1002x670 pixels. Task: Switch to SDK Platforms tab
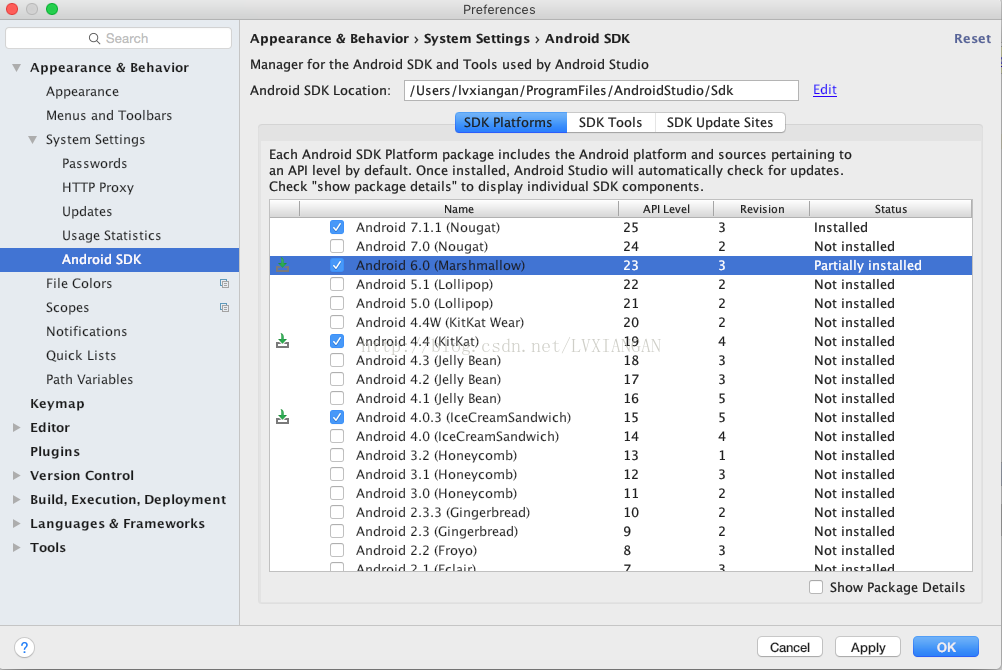511,123
